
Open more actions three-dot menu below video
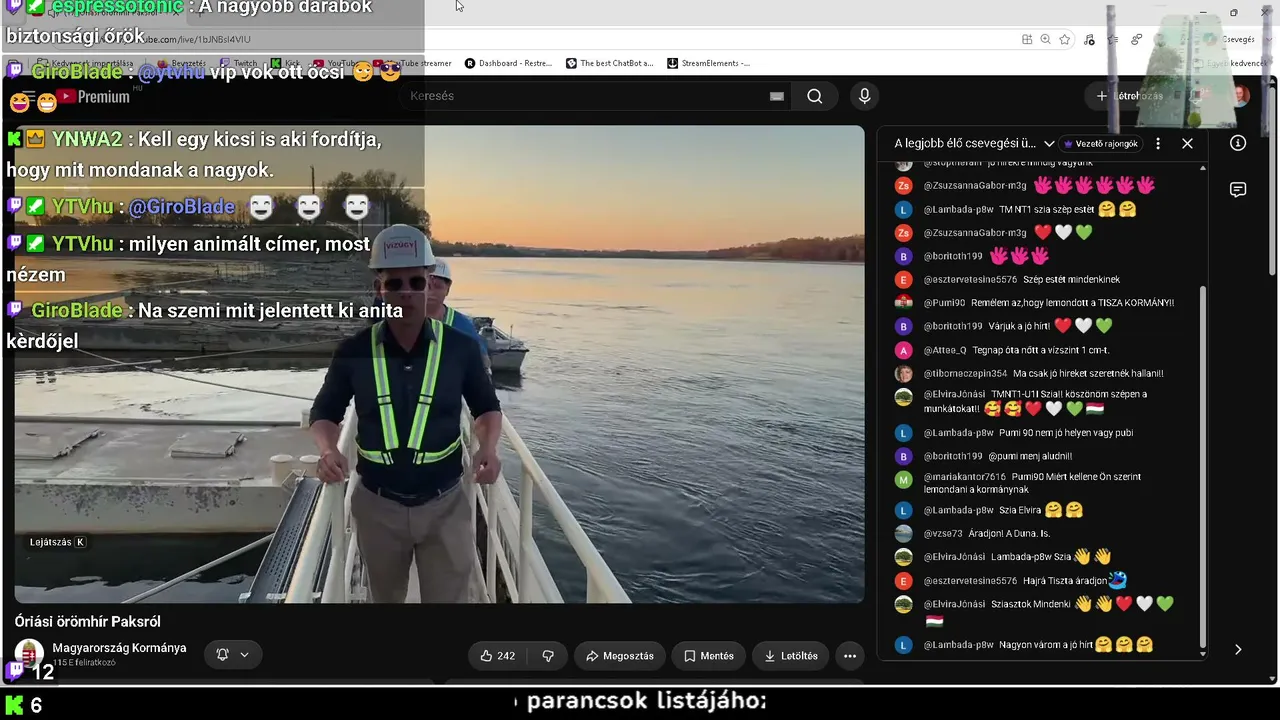point(850,656)
